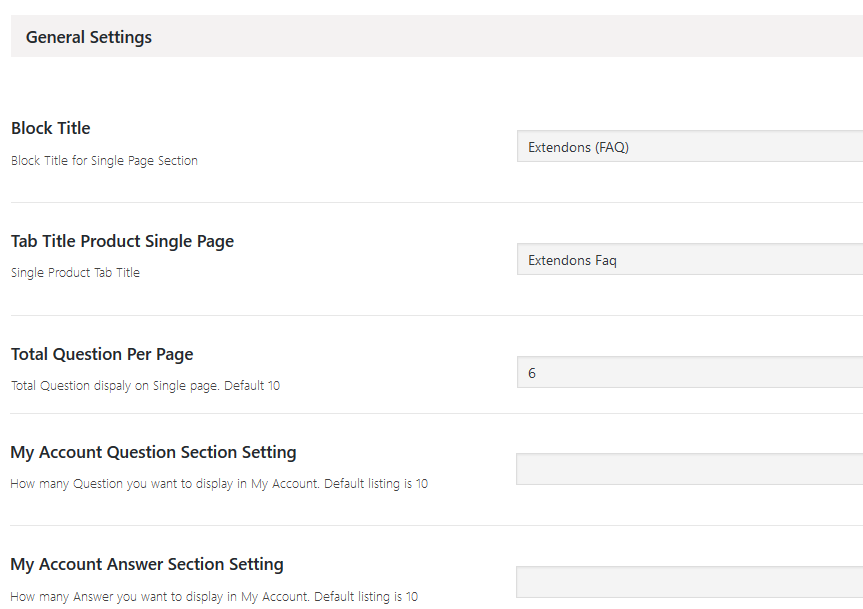Click the 'Extendons (FAQ)' text in its field
Viewport: 863px width, 609px height.
point(578,147)
